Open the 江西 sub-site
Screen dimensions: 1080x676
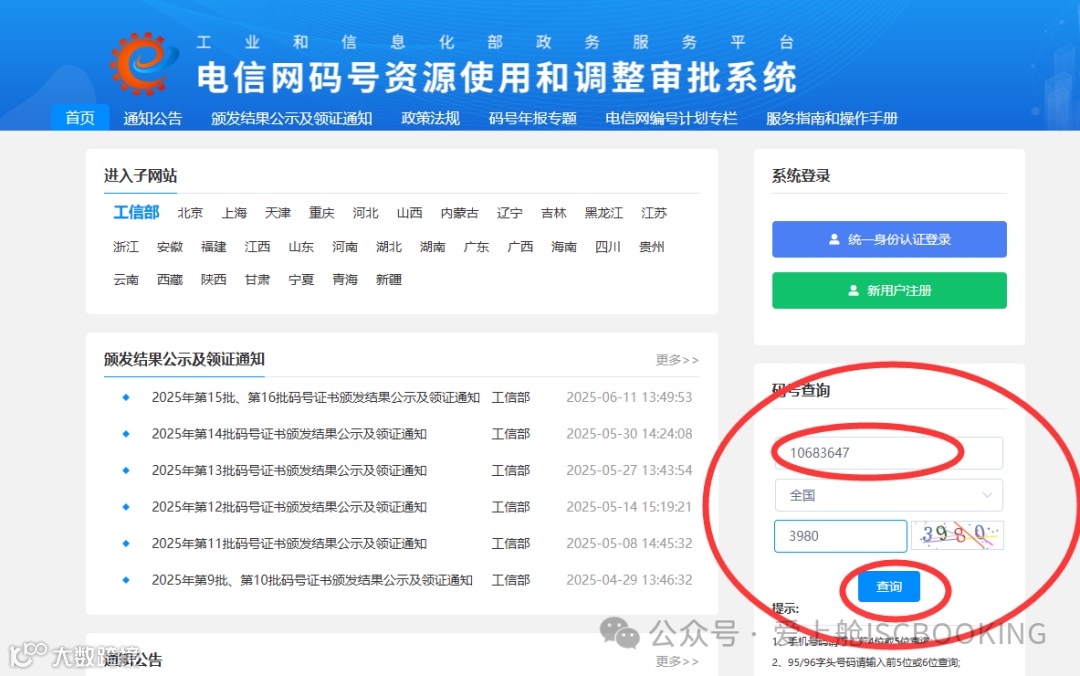(258, 247)
